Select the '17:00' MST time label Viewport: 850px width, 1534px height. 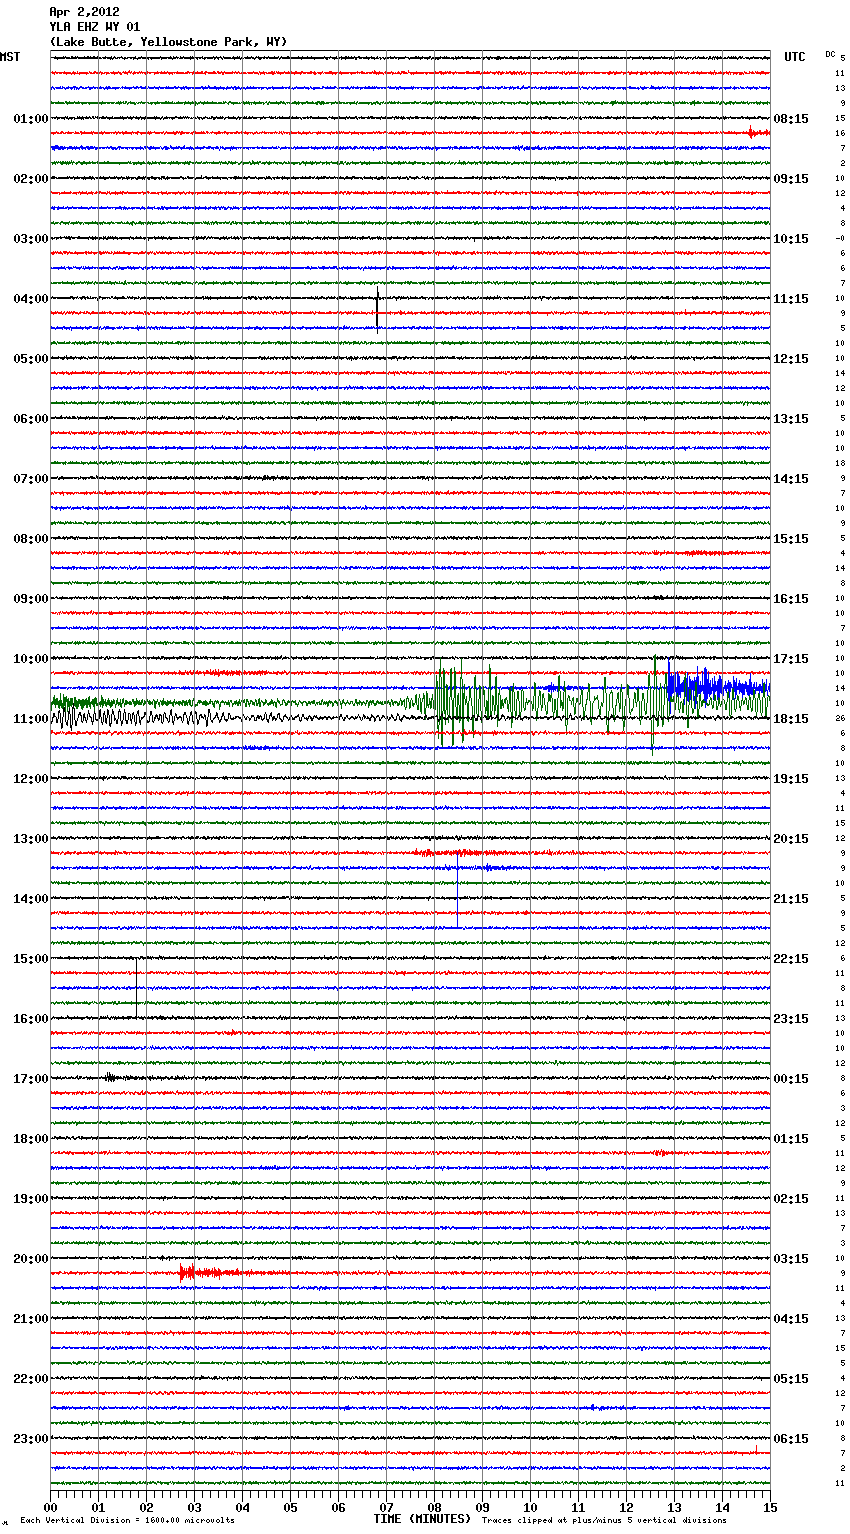tap(31, 1079)
